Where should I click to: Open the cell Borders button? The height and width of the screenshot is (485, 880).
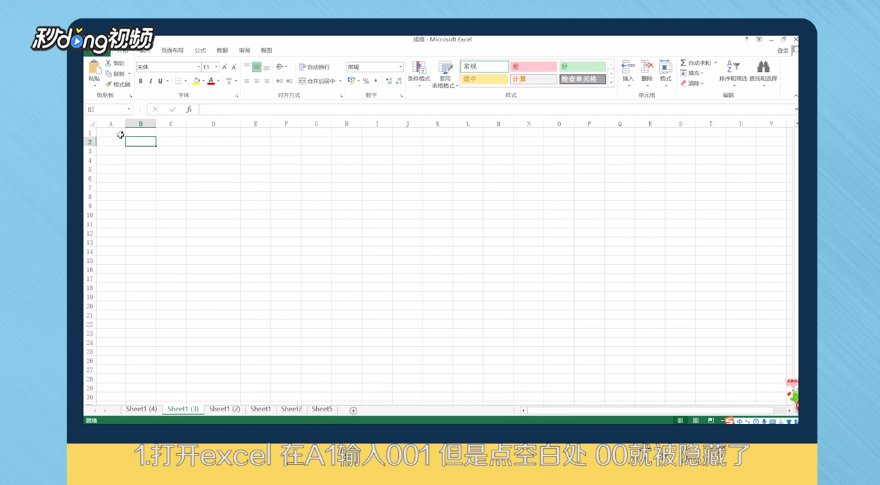click(178, 81)
